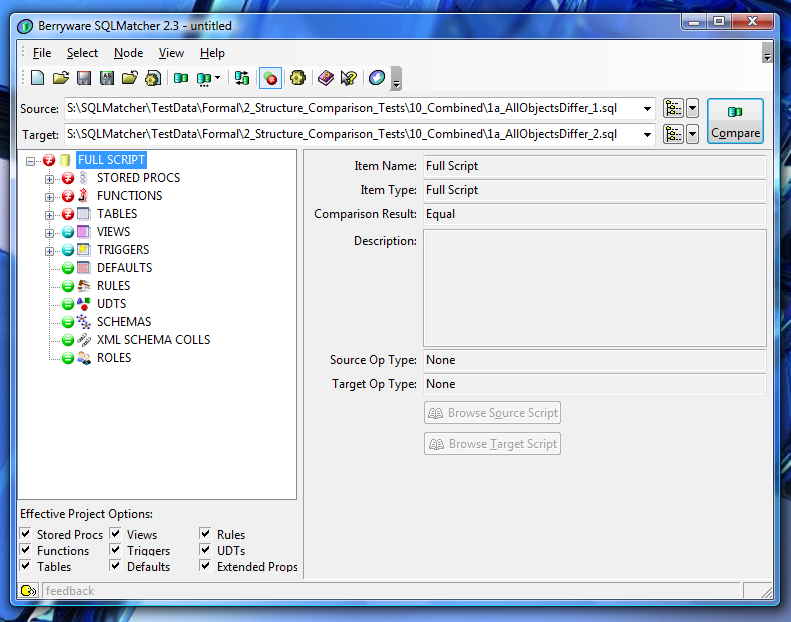
Task: Open the toolbar overflow options arrow
Action: 397,79
